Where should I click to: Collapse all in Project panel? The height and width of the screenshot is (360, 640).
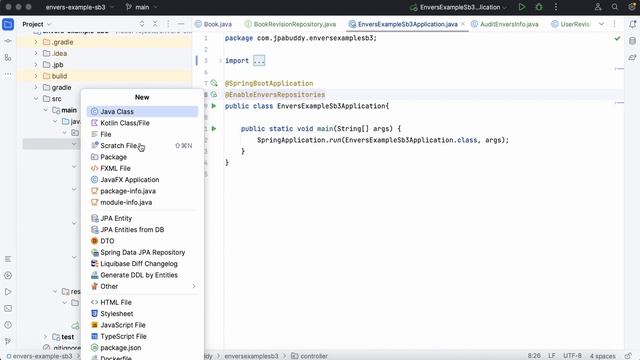tap(155, 24)
